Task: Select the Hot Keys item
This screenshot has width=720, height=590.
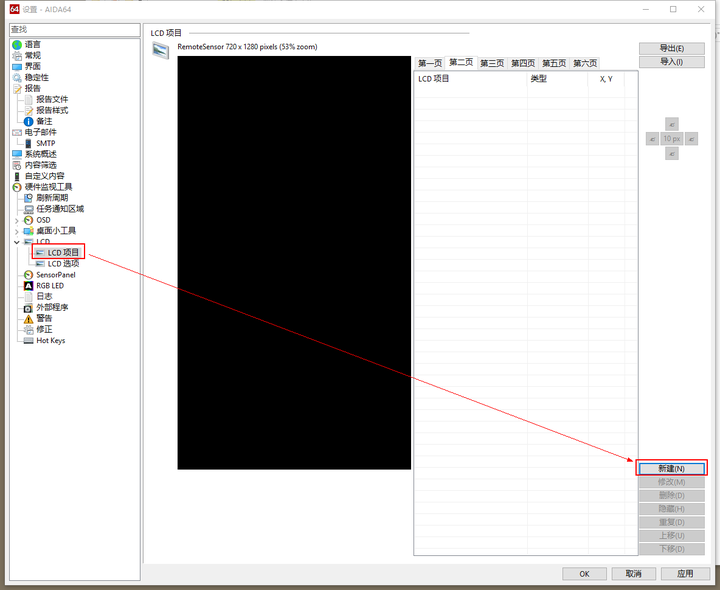Action: pos(50,340)
